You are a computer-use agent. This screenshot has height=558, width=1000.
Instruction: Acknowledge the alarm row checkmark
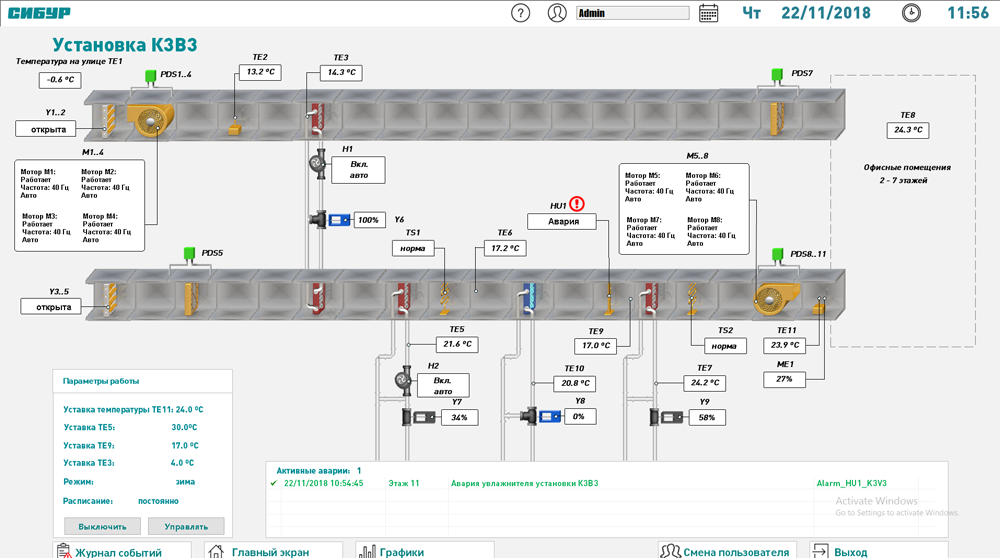tap(274, 483)
